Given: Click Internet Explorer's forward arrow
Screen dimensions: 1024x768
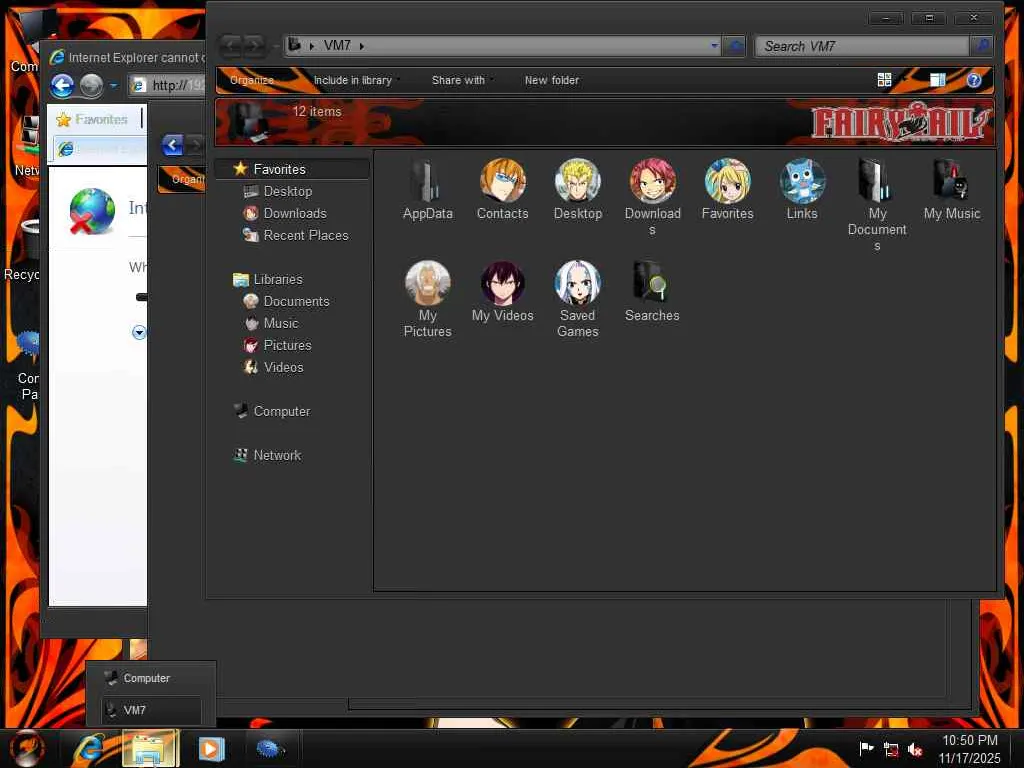Looking at the screenshot, I should tap(91, 86).
